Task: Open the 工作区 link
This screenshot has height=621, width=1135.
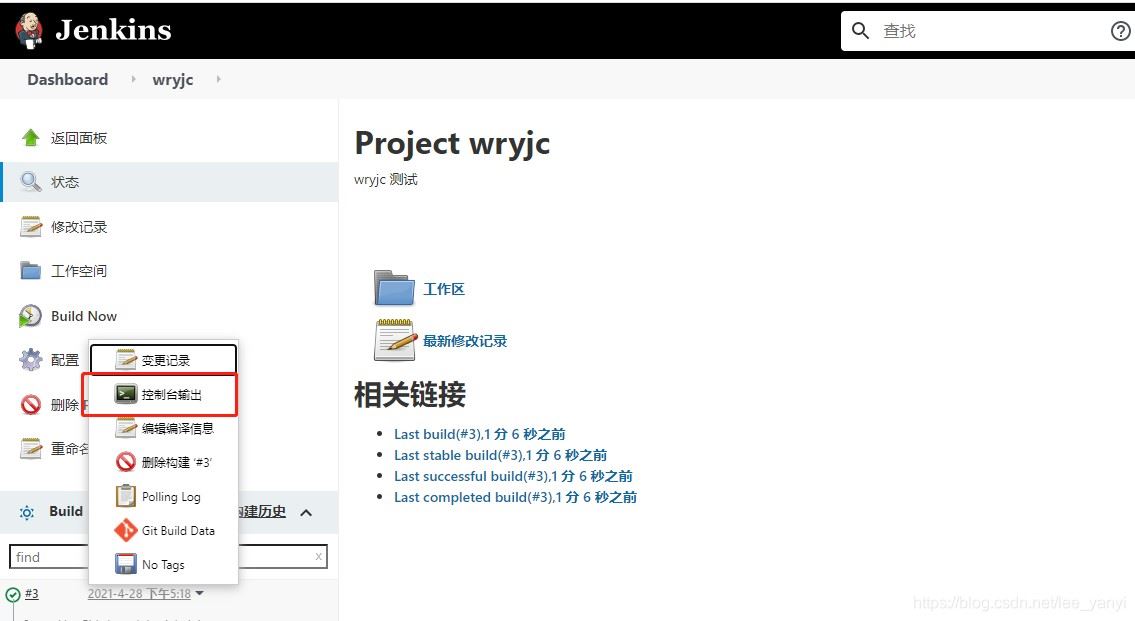Action: coord(444,289)
